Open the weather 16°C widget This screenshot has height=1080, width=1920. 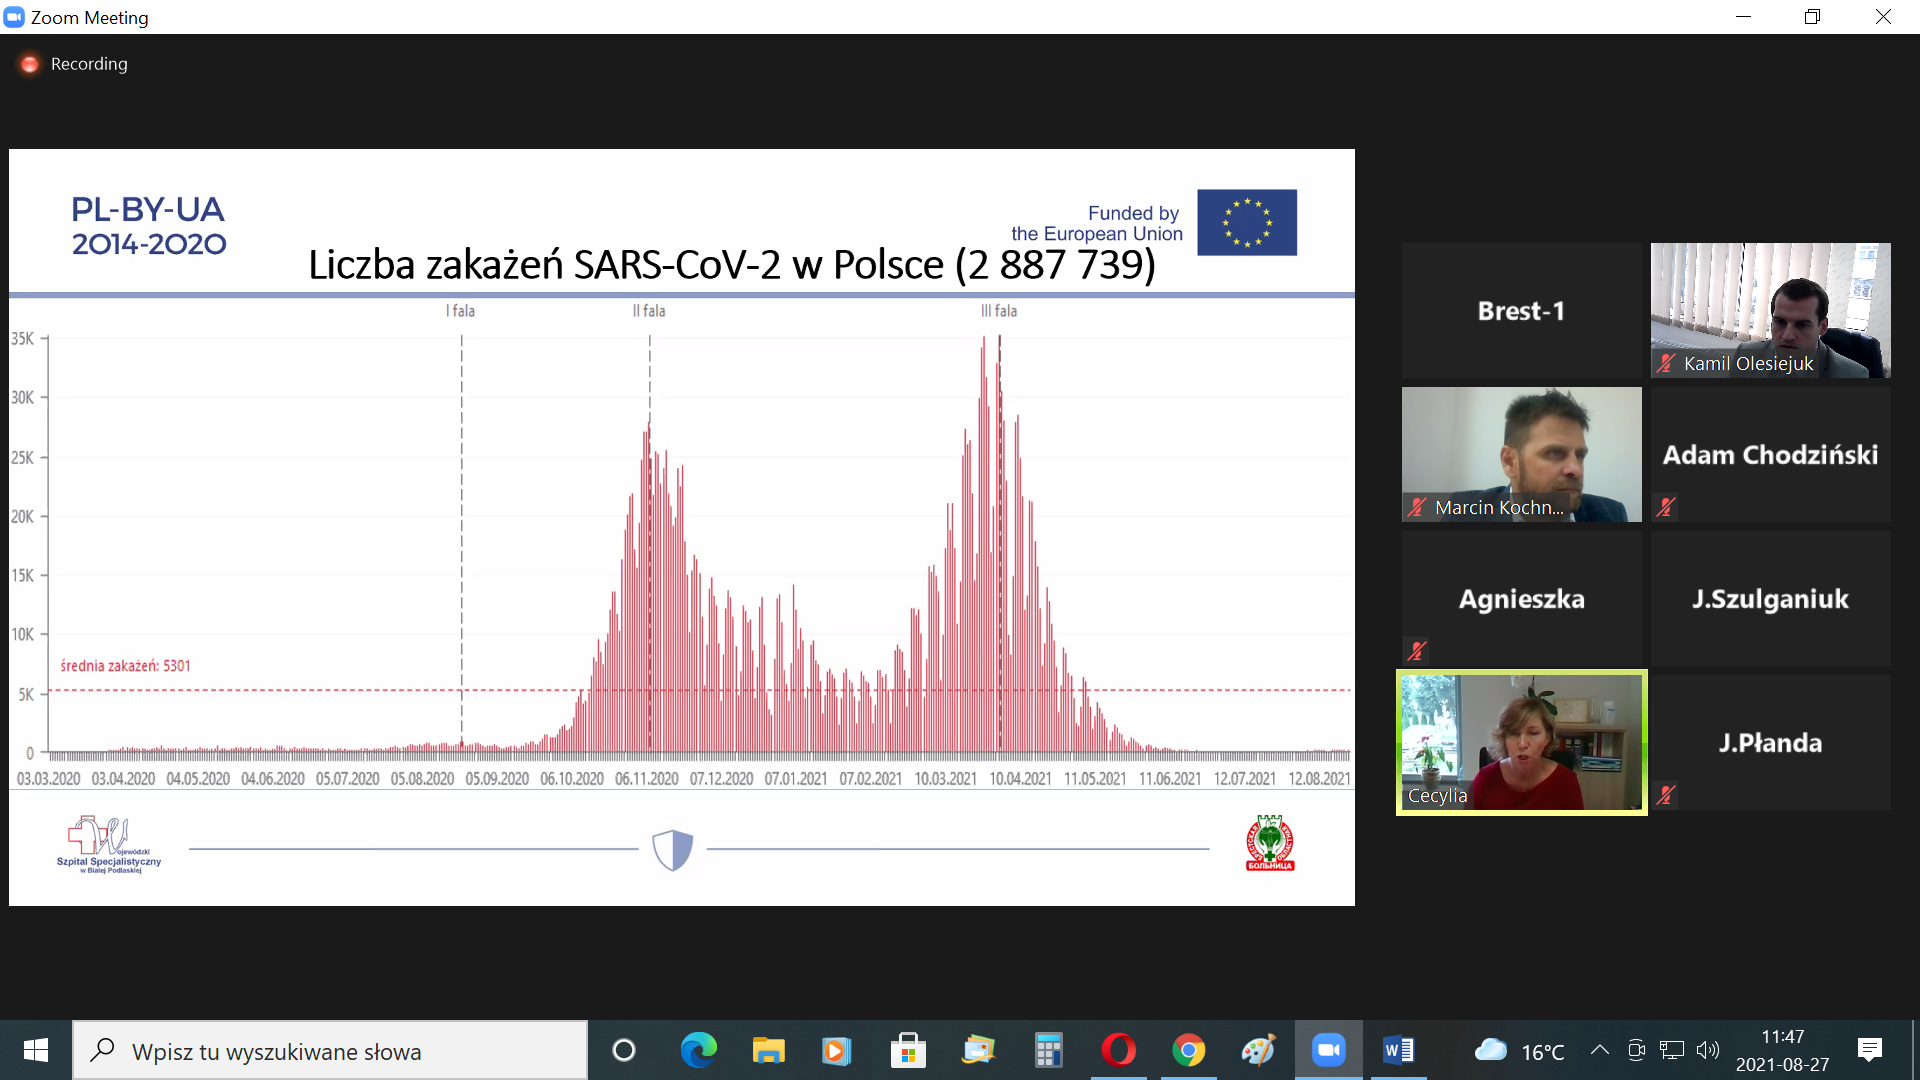(1519, 1050)
